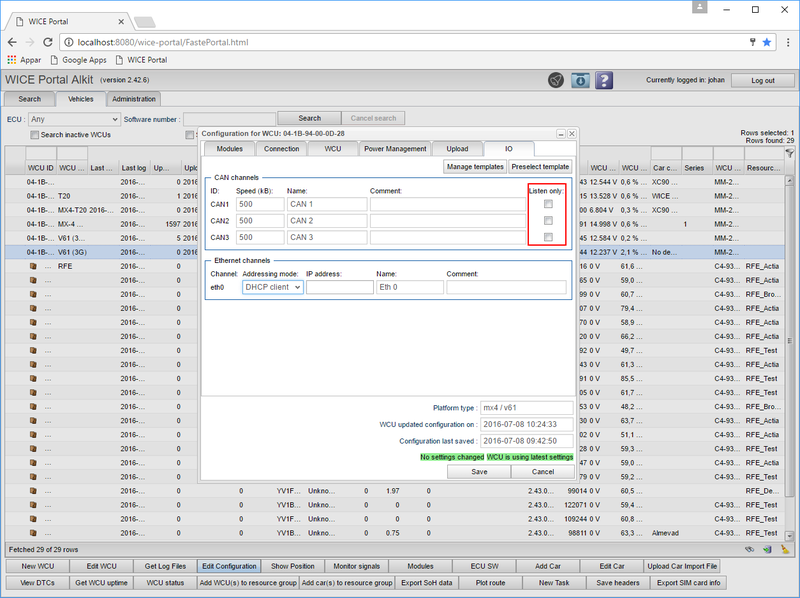Click the Edit Configuration button
Screen dimensions: 800x598
[x=229, y=566]
